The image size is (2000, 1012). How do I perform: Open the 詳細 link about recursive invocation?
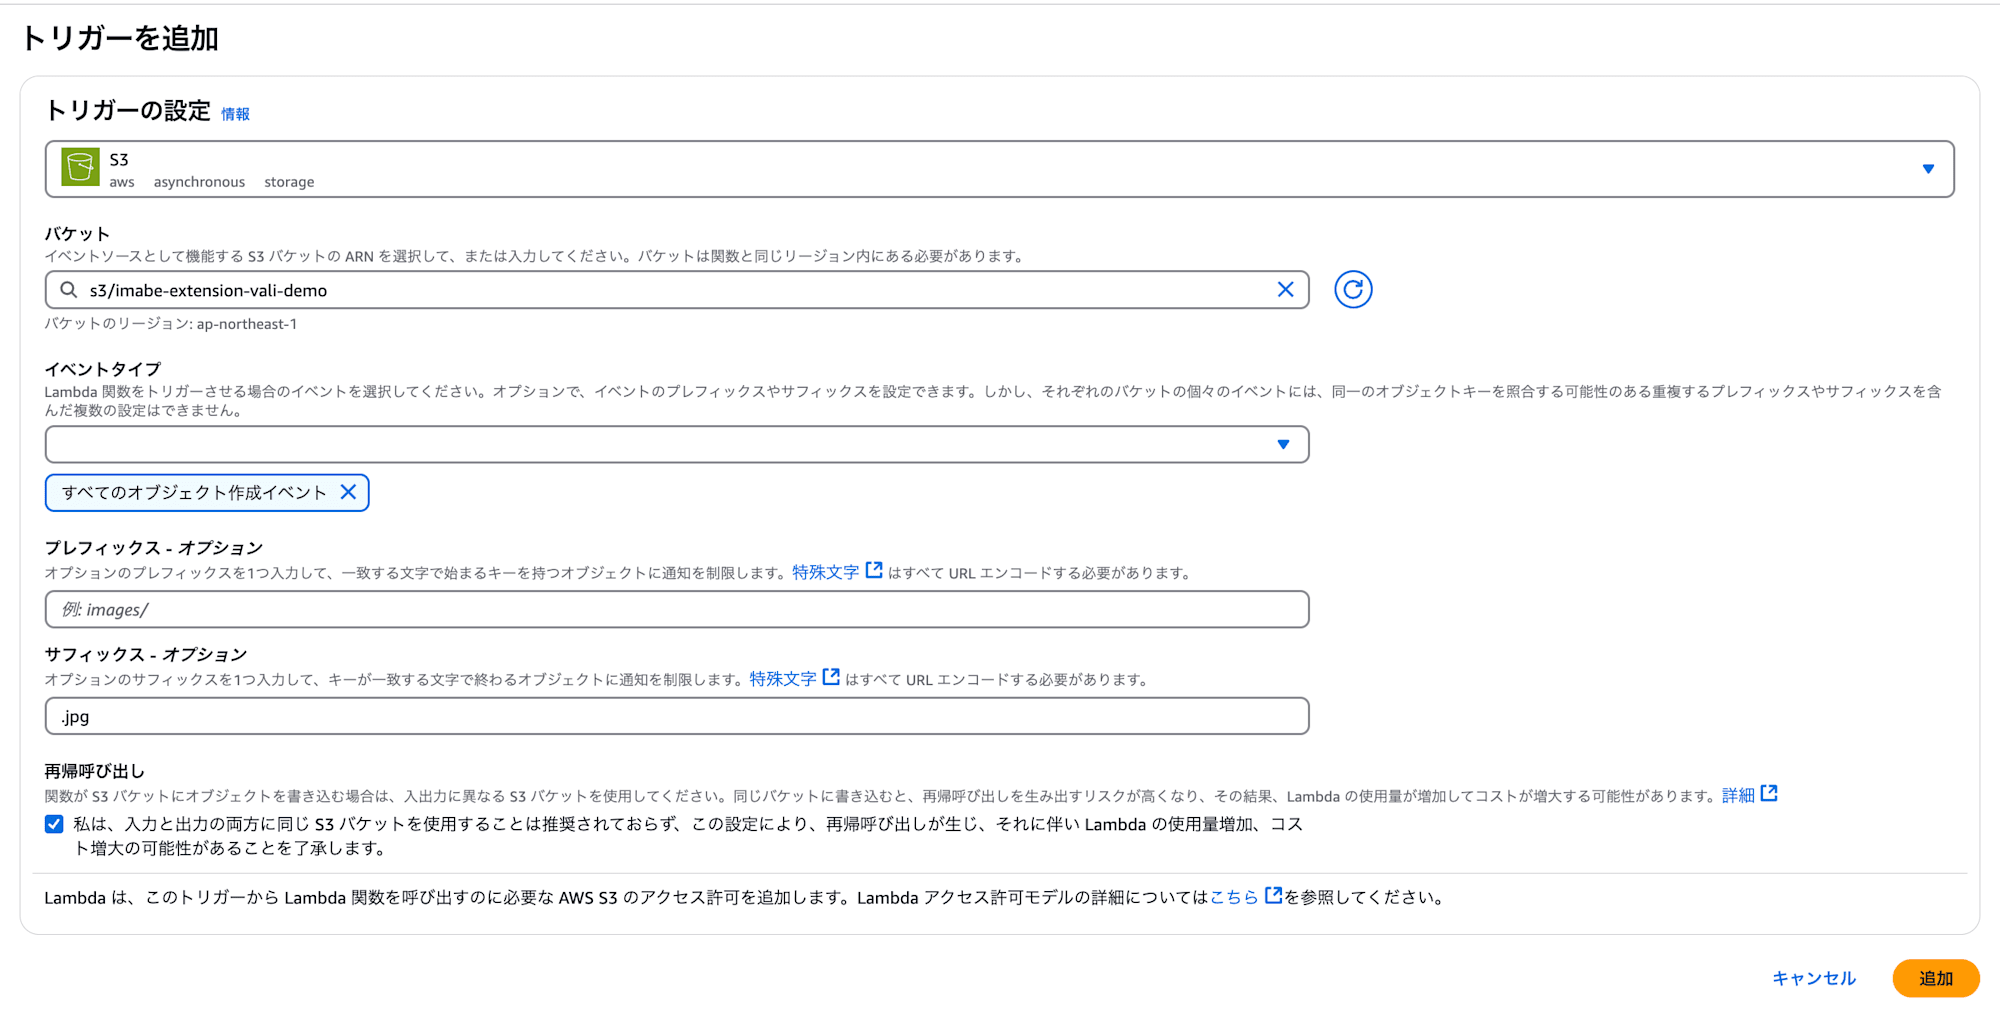[1738, 795]
